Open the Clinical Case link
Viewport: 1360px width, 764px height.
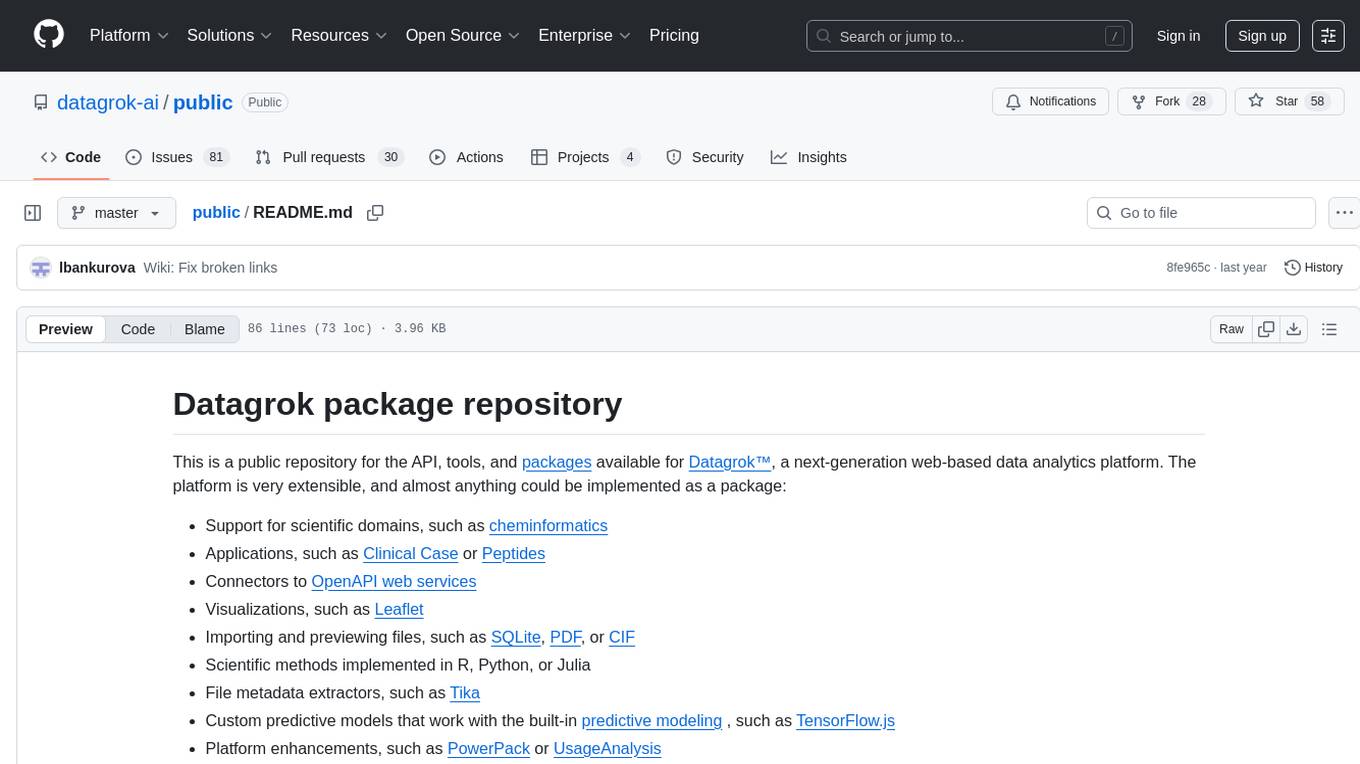[410, 553]
